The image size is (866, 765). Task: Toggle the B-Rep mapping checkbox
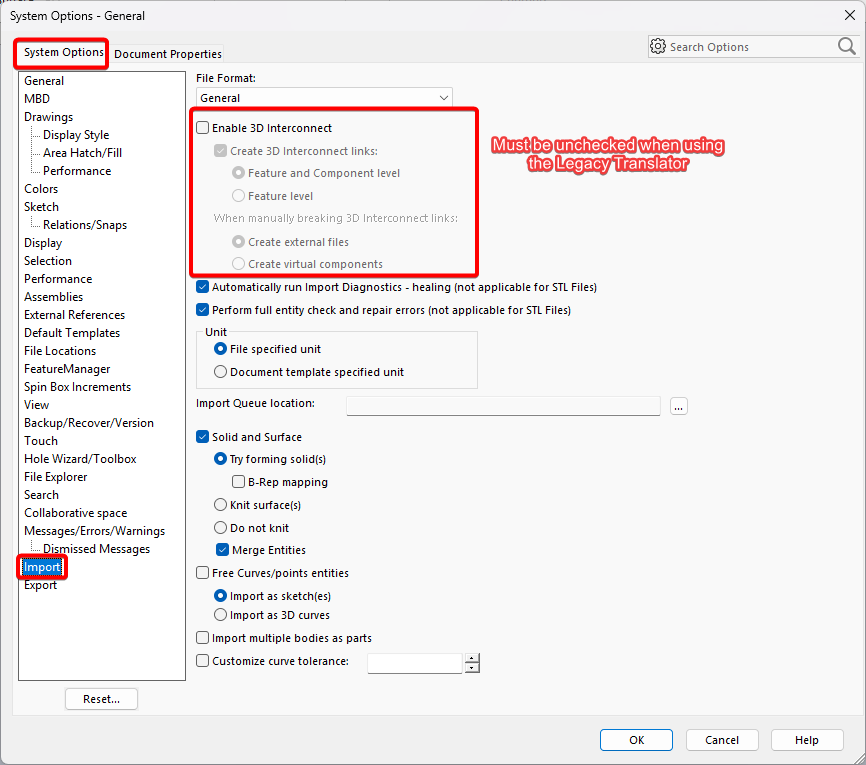click(238, 482)
